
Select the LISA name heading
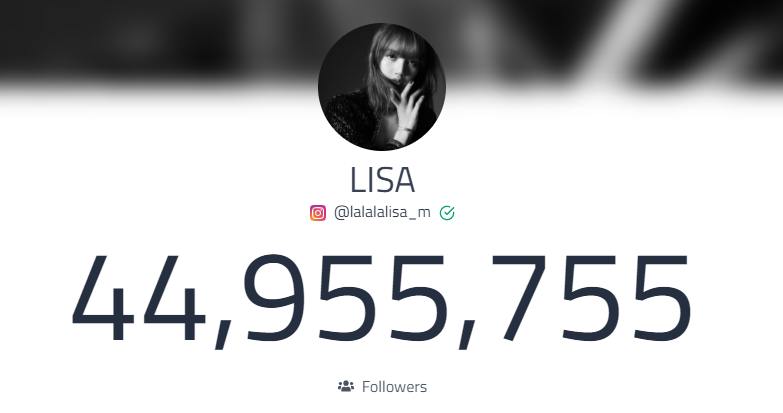coord(383,180)
